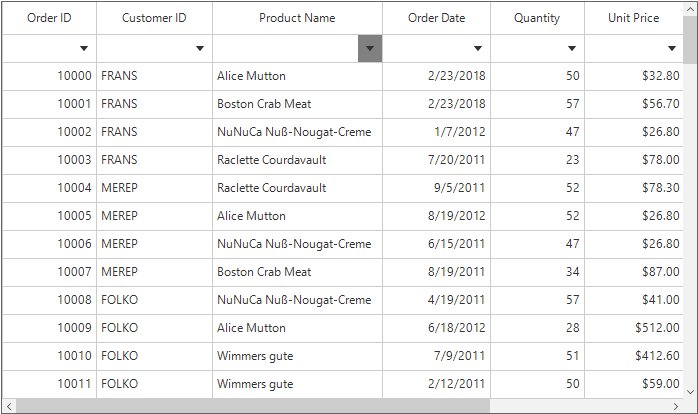
Task: Open the Customer ID filter dropdown
Action: point(200,49)
